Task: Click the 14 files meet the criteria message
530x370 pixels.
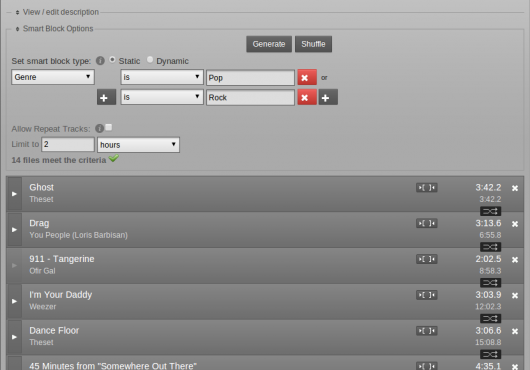Action: tap(59, 160)
